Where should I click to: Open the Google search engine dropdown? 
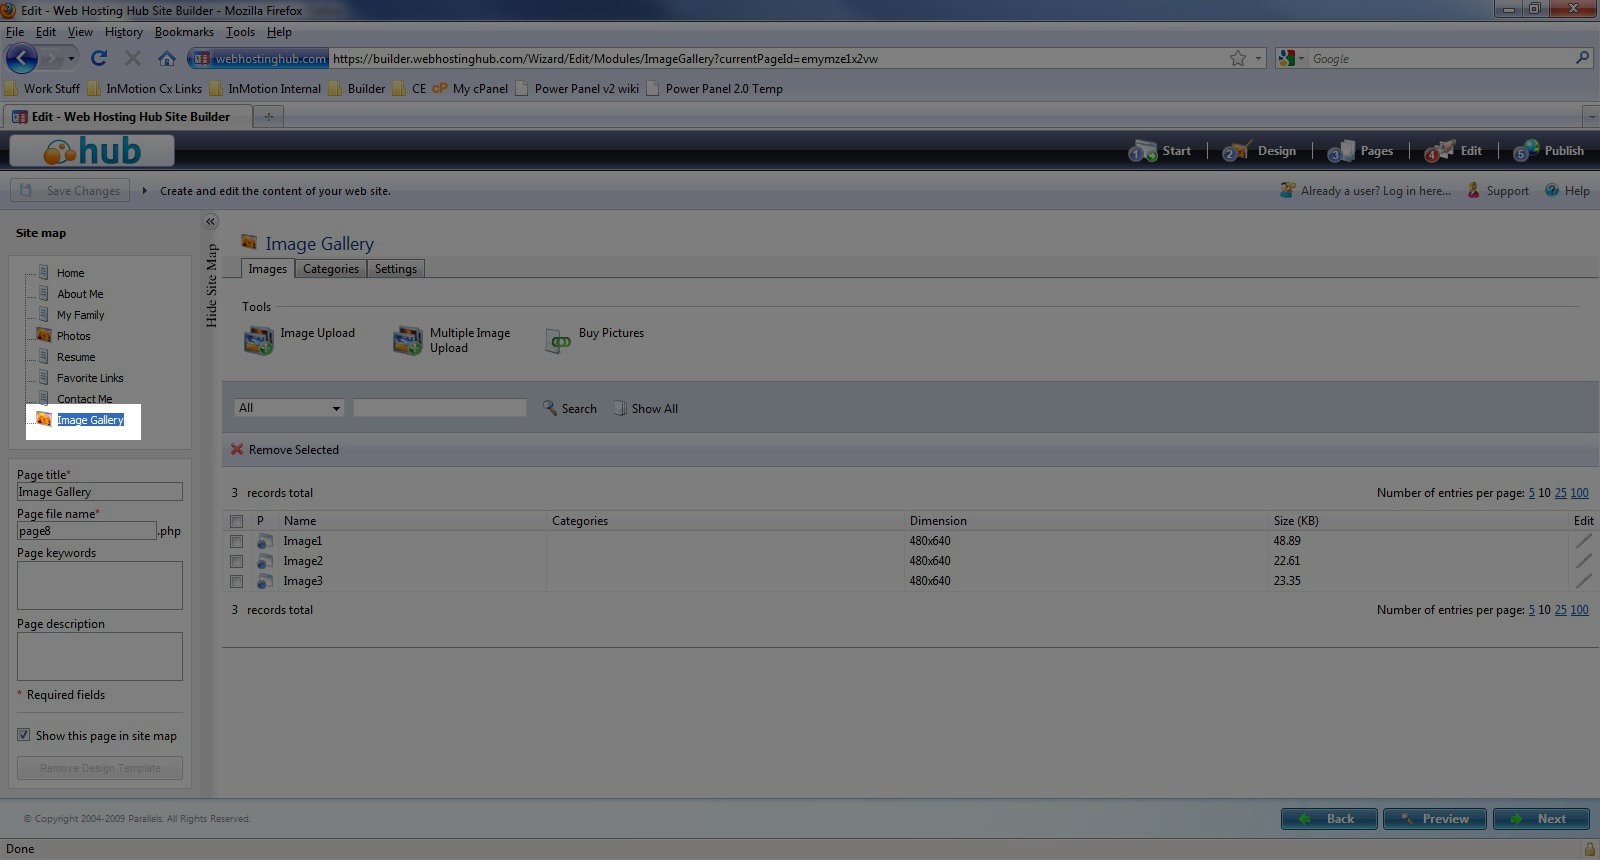(x=1291, y=59)
